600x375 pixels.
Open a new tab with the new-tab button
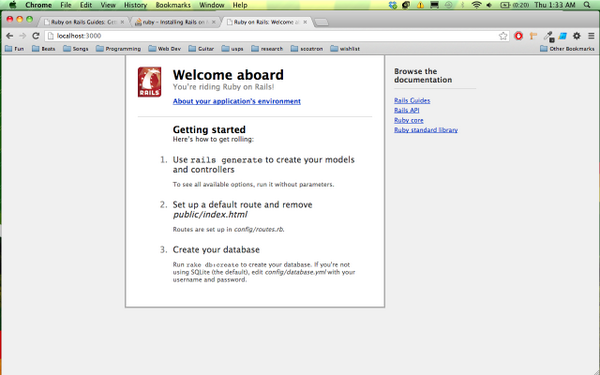pos(321,23)
